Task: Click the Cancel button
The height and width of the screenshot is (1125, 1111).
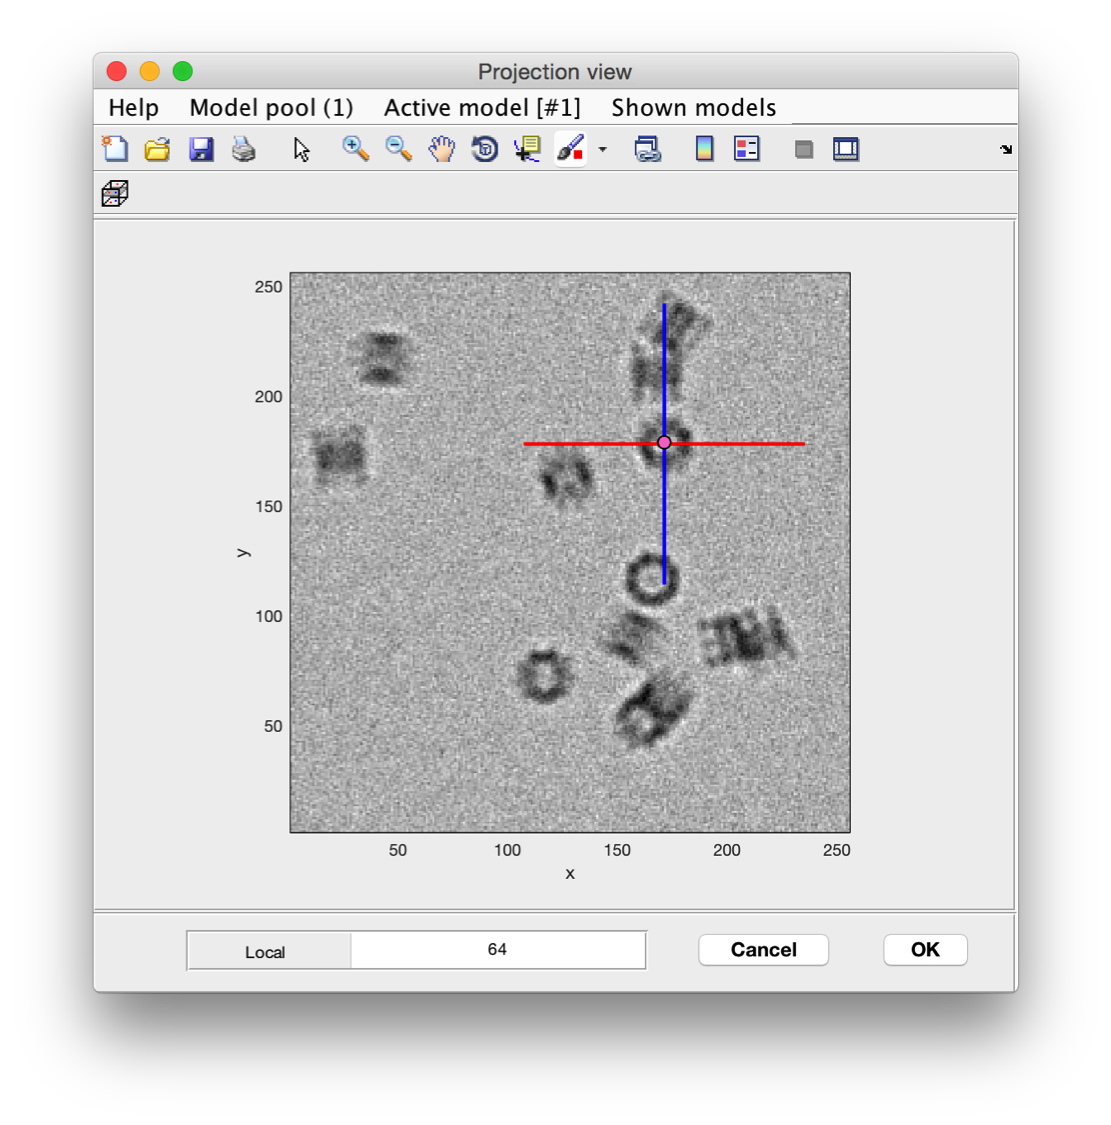Action: (x=764, y=950)
